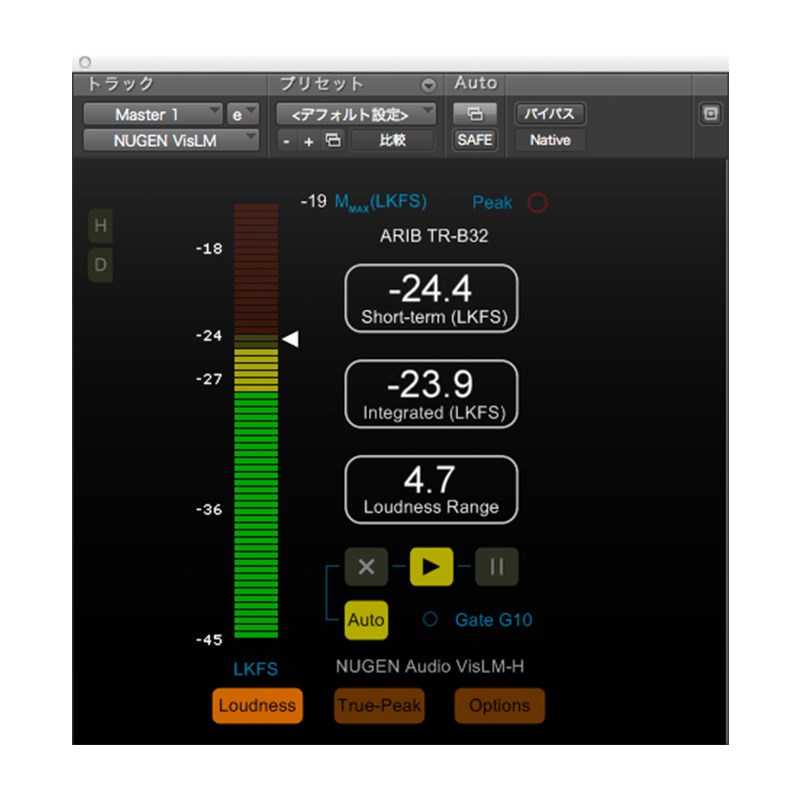Open the <デフォルト設定> preset dropdown
800x800 pixels.
(x=356, y=114)
